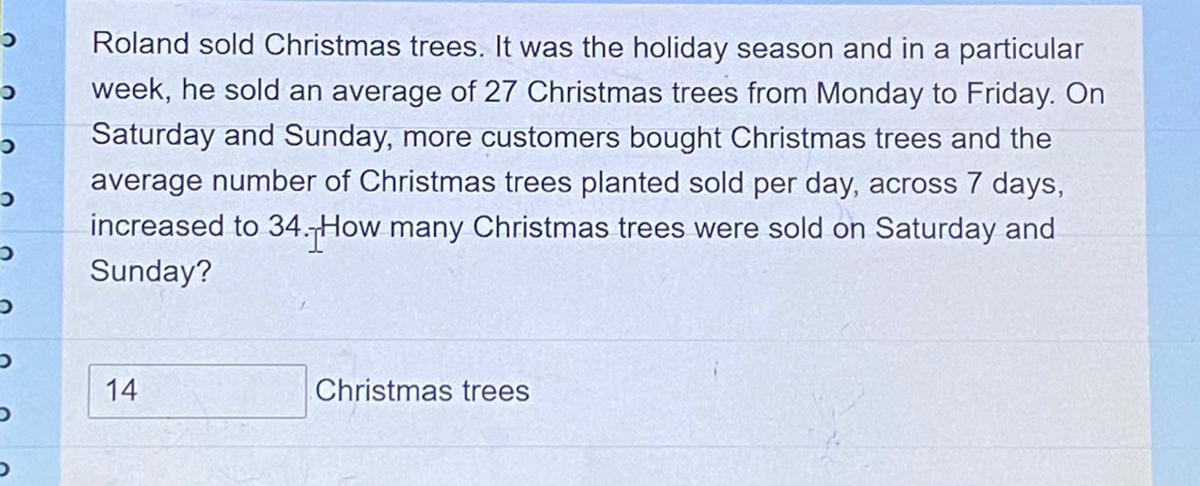Select the partial circle beside the 'average number' line

click(5, 205)
